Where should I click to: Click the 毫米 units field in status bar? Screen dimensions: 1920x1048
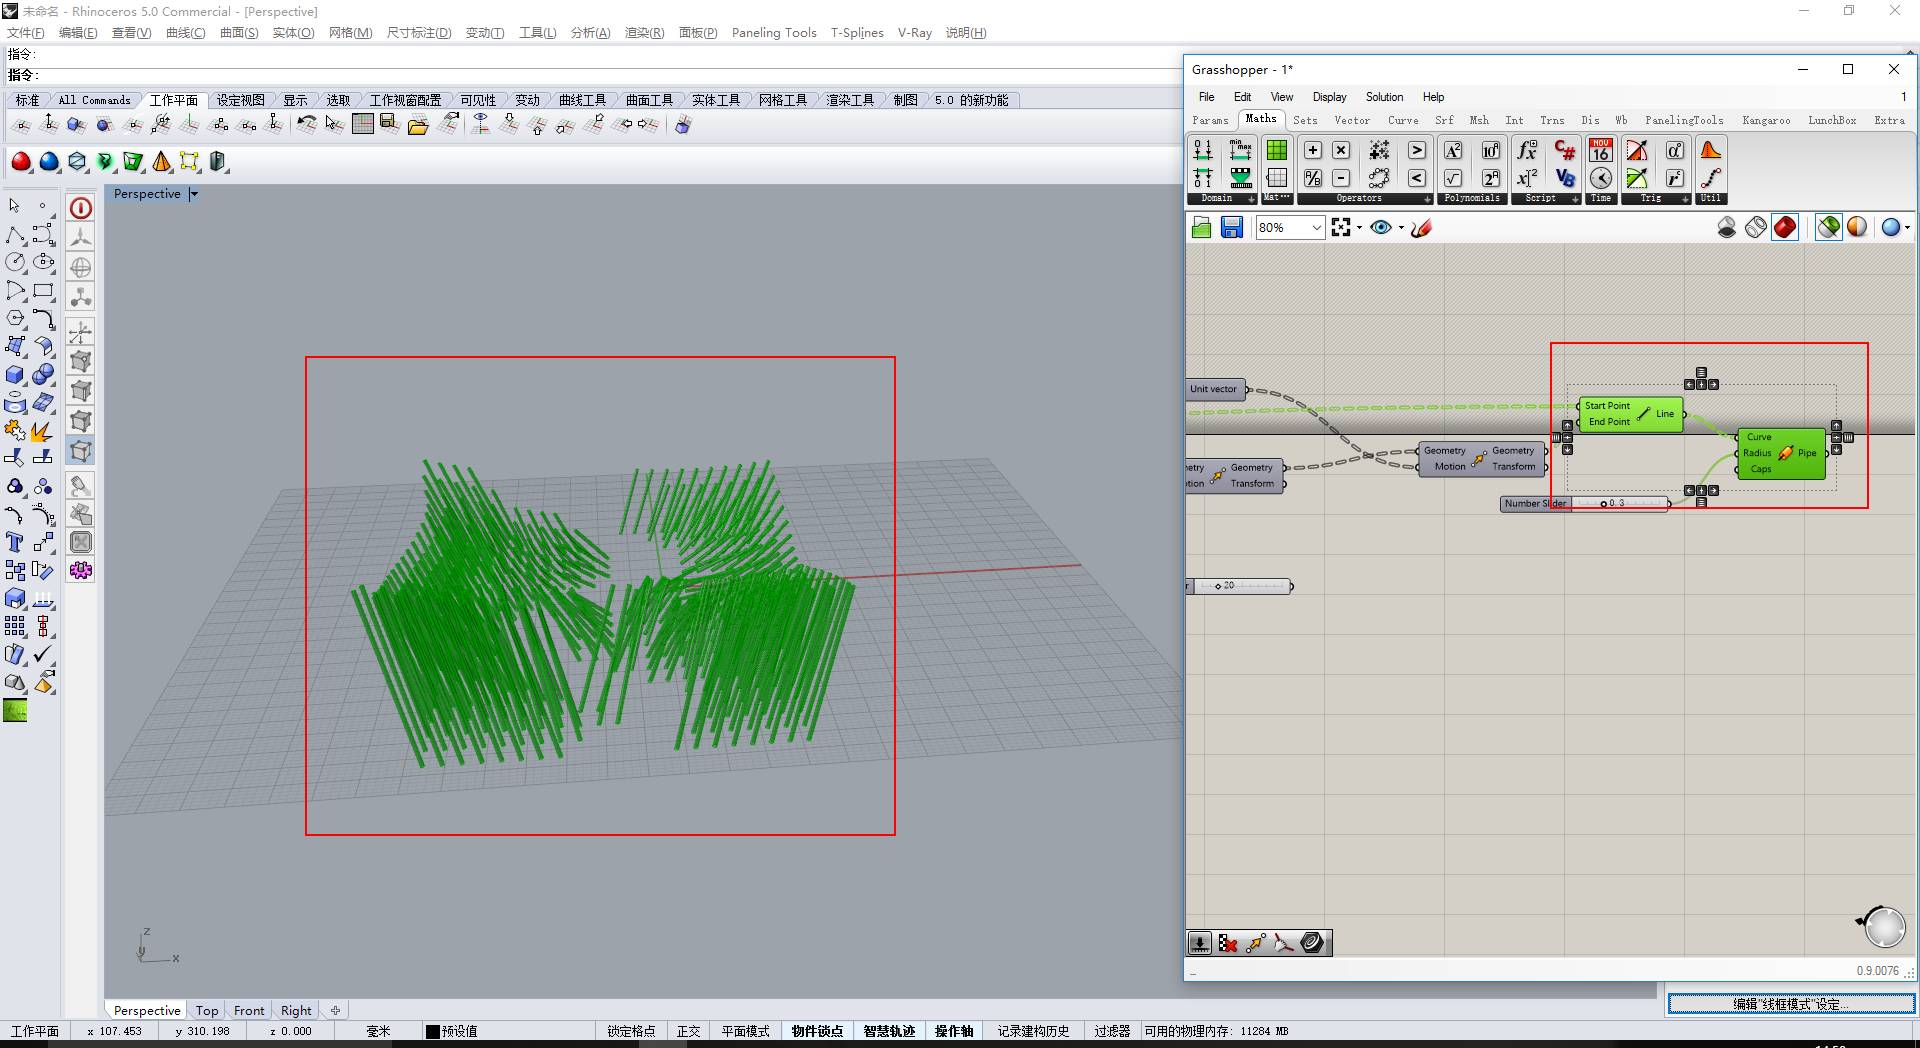(378, 1031)
